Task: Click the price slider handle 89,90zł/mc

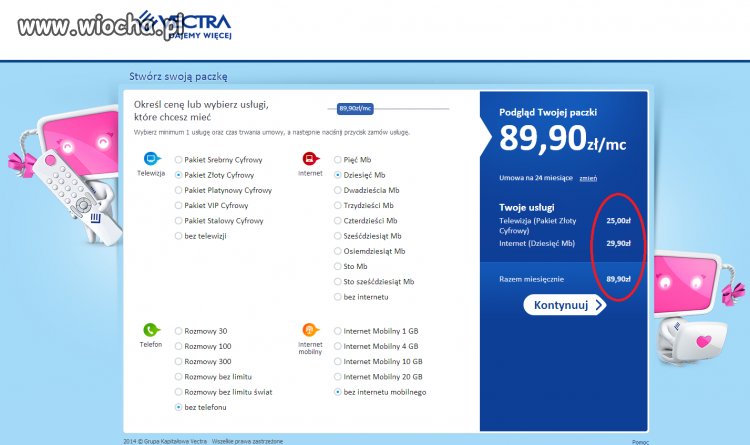Action: pos(355,109)
